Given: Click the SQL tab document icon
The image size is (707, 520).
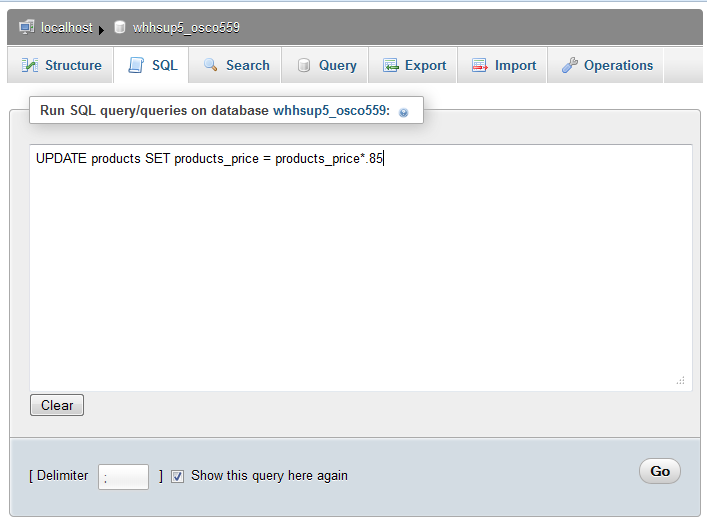Looking at the screenshot, I should [x=136, y=65].
